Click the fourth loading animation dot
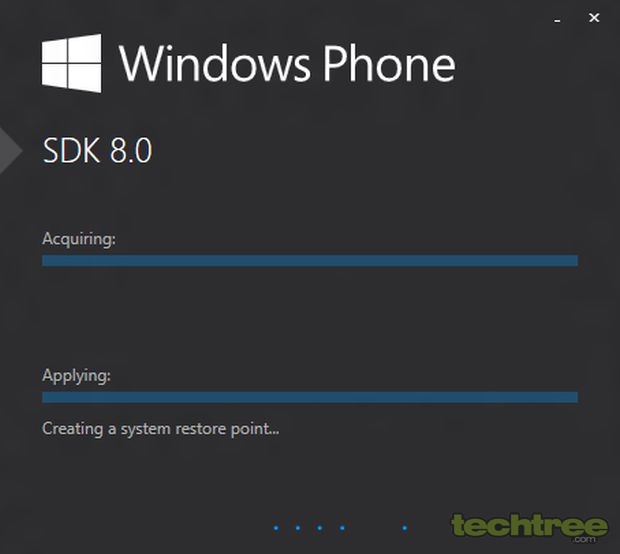 point(342,528)
